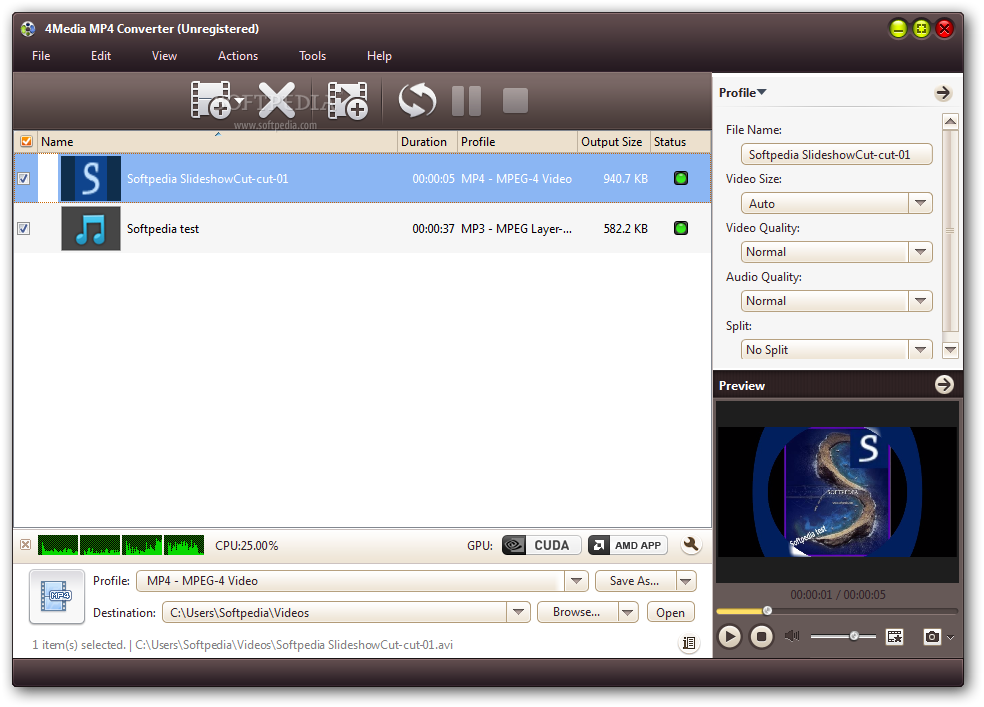Click the Profile panel scrollbar up arrow

tap(951, 121)
